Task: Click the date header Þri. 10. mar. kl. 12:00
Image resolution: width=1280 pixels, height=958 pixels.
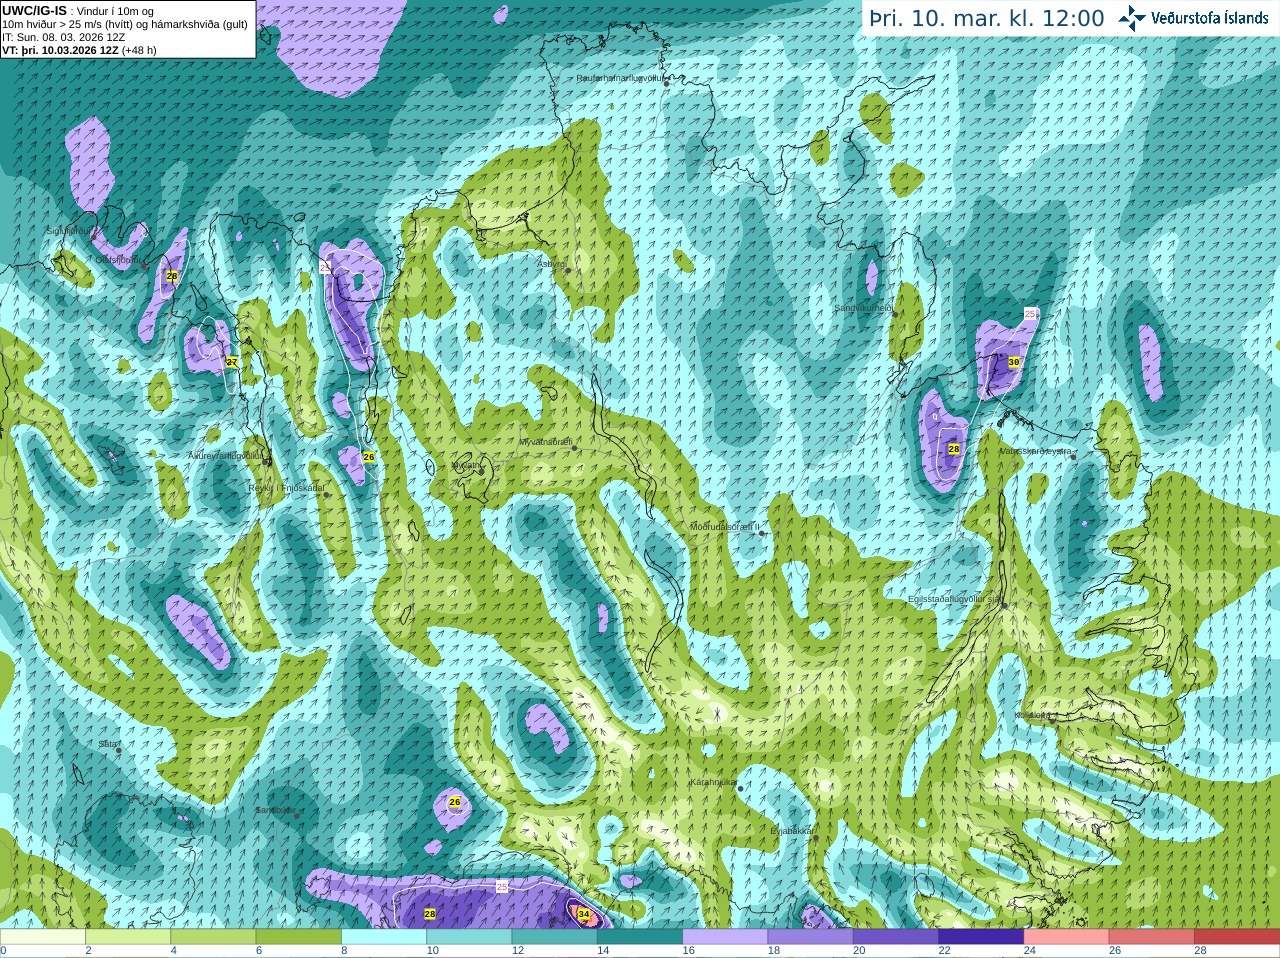Action: pos(986,19)
